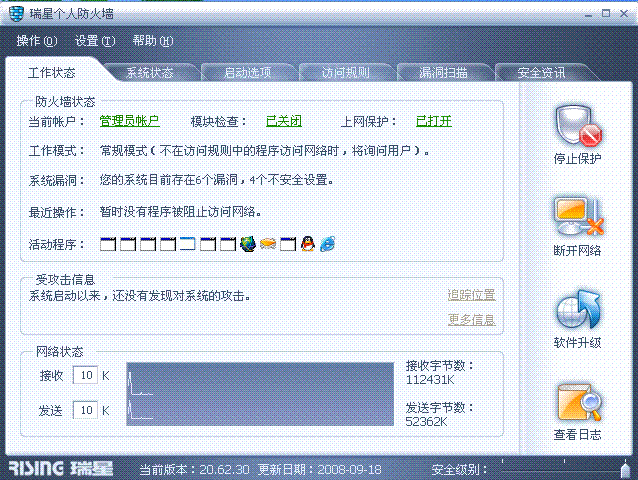This screenshot has height=480, width=638.
Task: Click the 更新日期：2008-09-18 text
Action: (319, 470)
